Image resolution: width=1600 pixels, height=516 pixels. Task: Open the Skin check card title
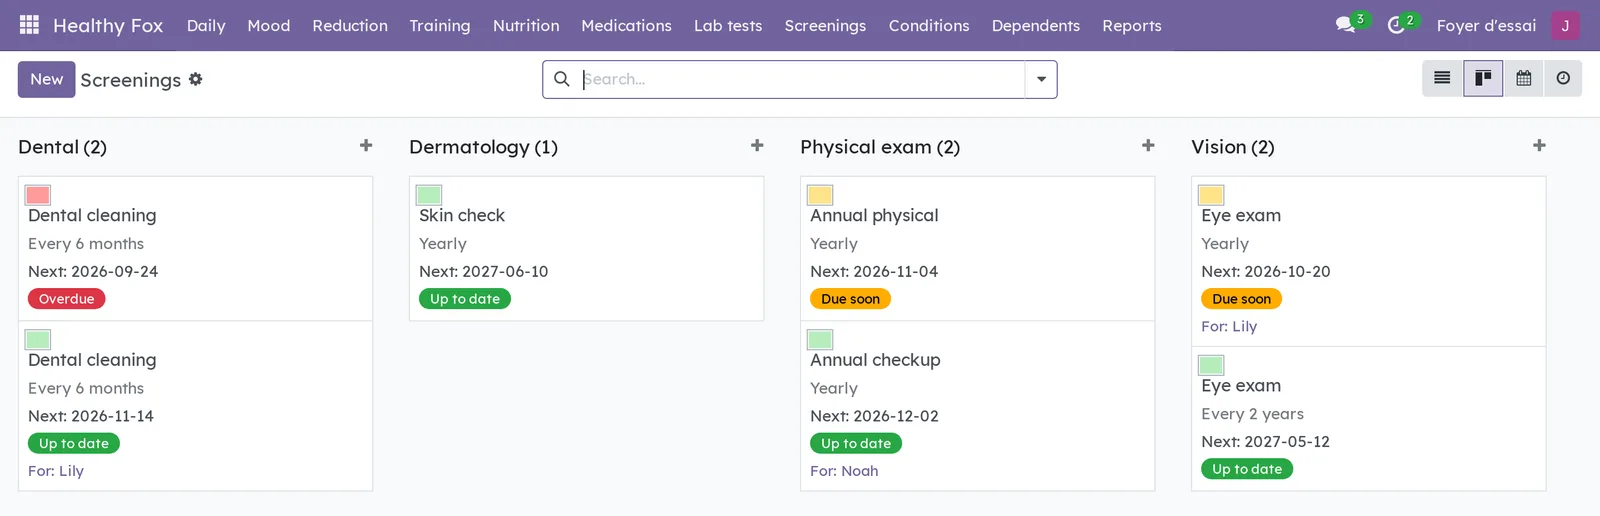[462, 215]
